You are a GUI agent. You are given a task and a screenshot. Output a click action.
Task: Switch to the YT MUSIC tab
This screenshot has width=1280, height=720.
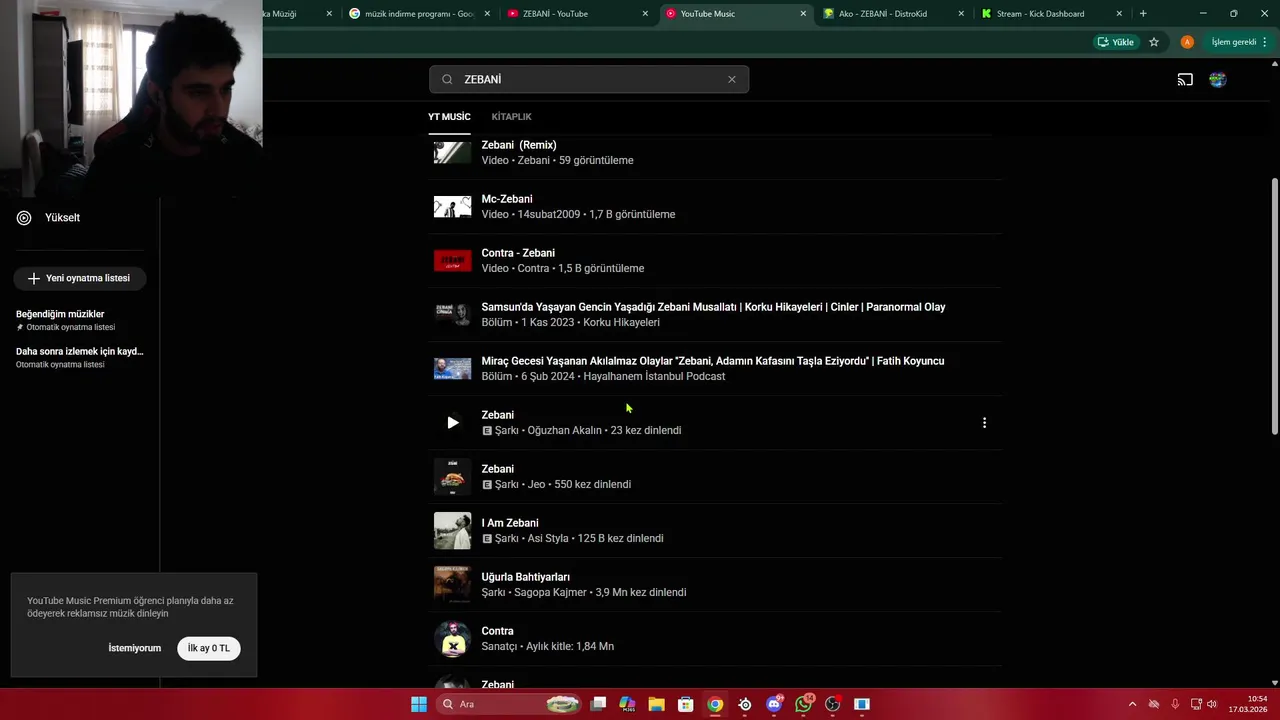point(449,117)
